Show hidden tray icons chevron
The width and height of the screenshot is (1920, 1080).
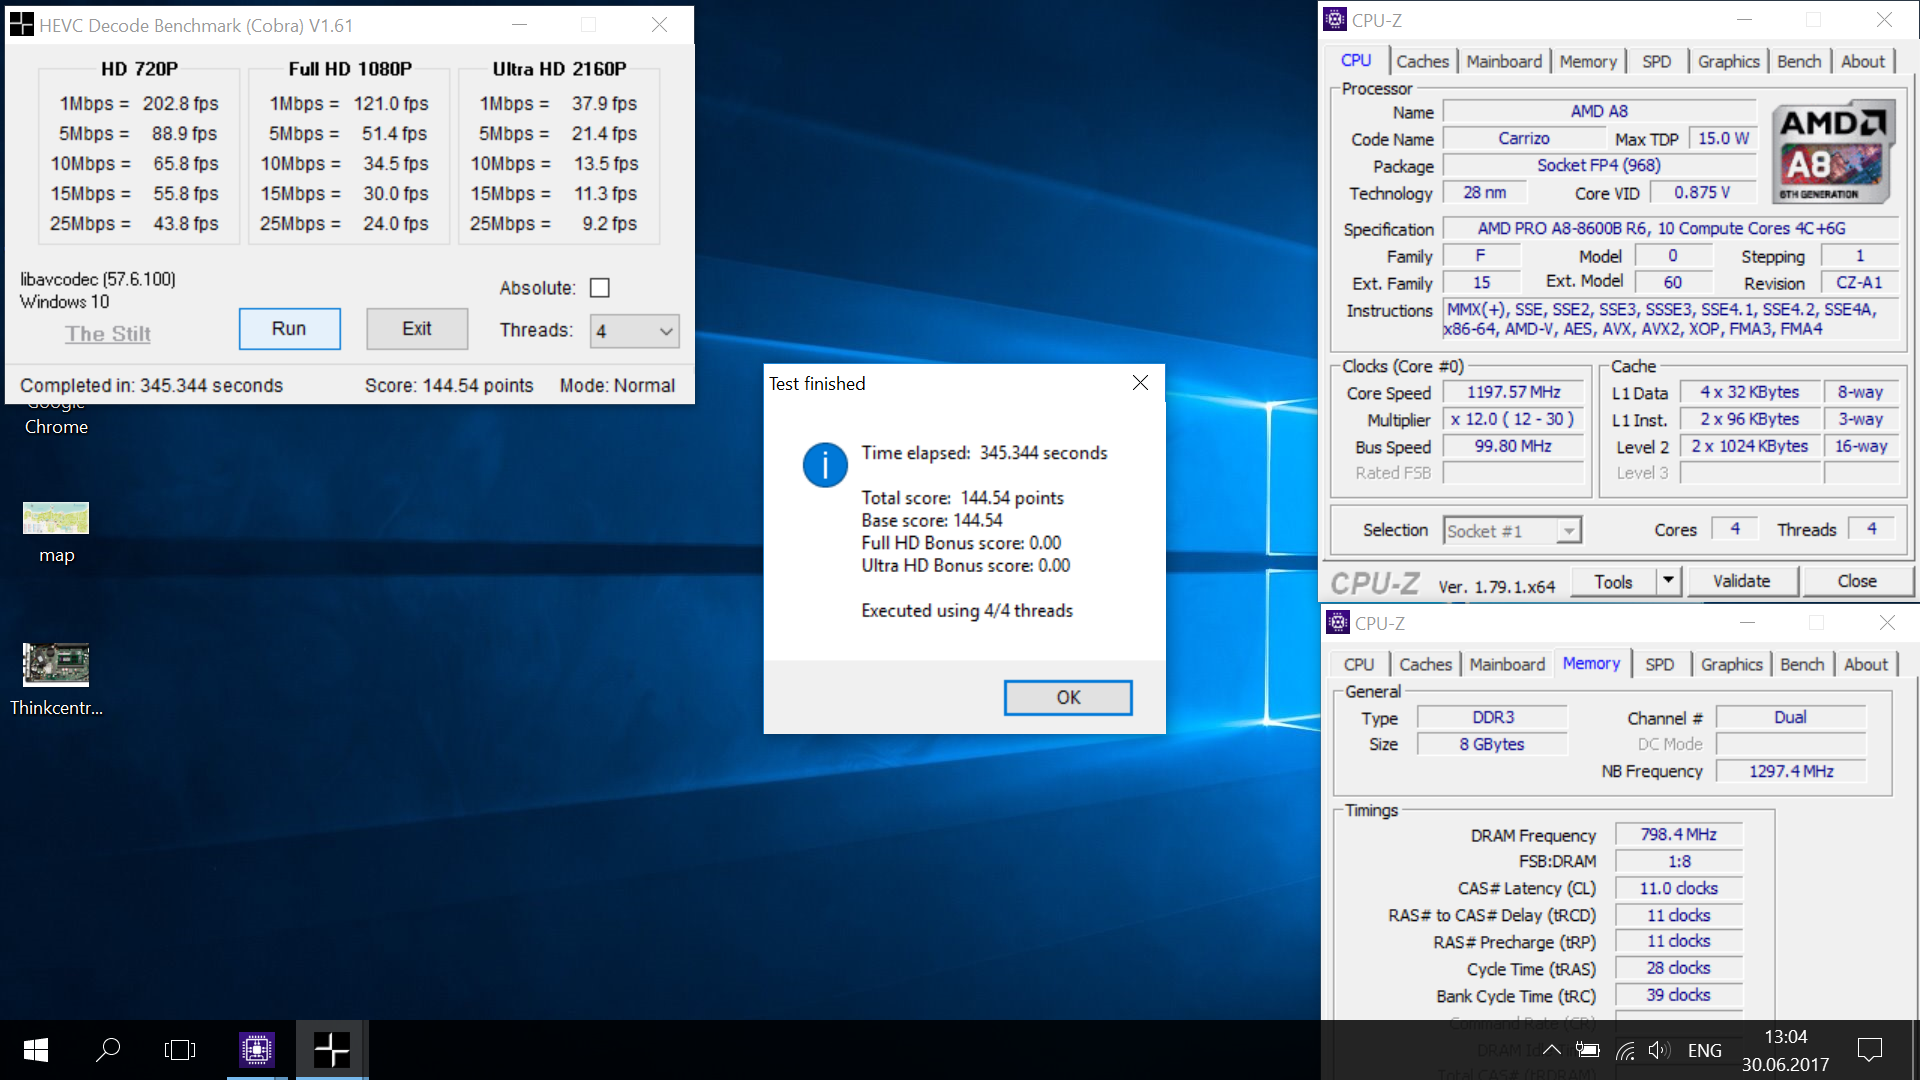tap(1551, 1050)
